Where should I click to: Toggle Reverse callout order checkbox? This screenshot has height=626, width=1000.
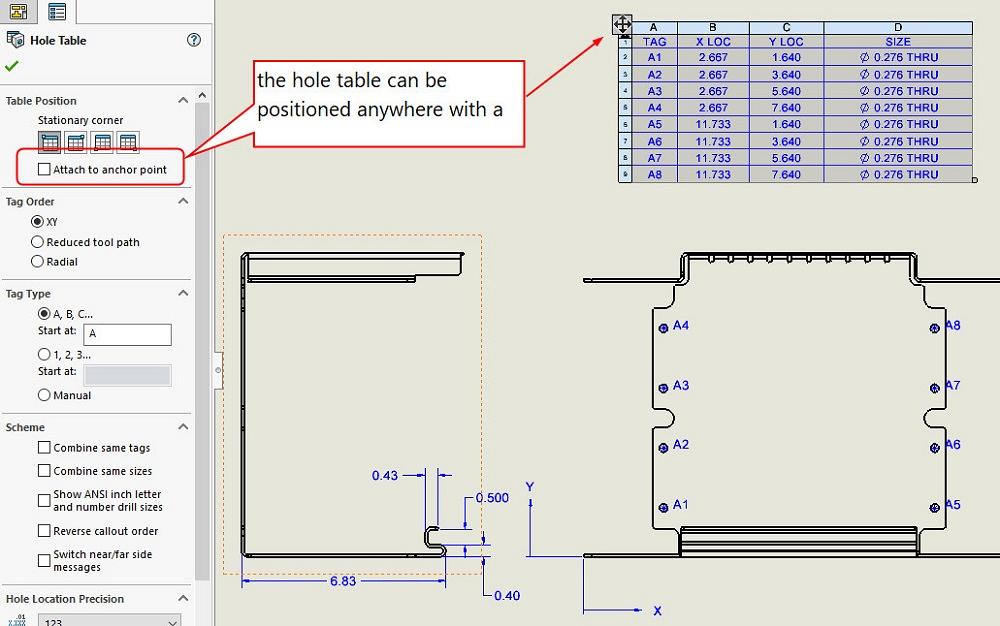click(44, 530)
